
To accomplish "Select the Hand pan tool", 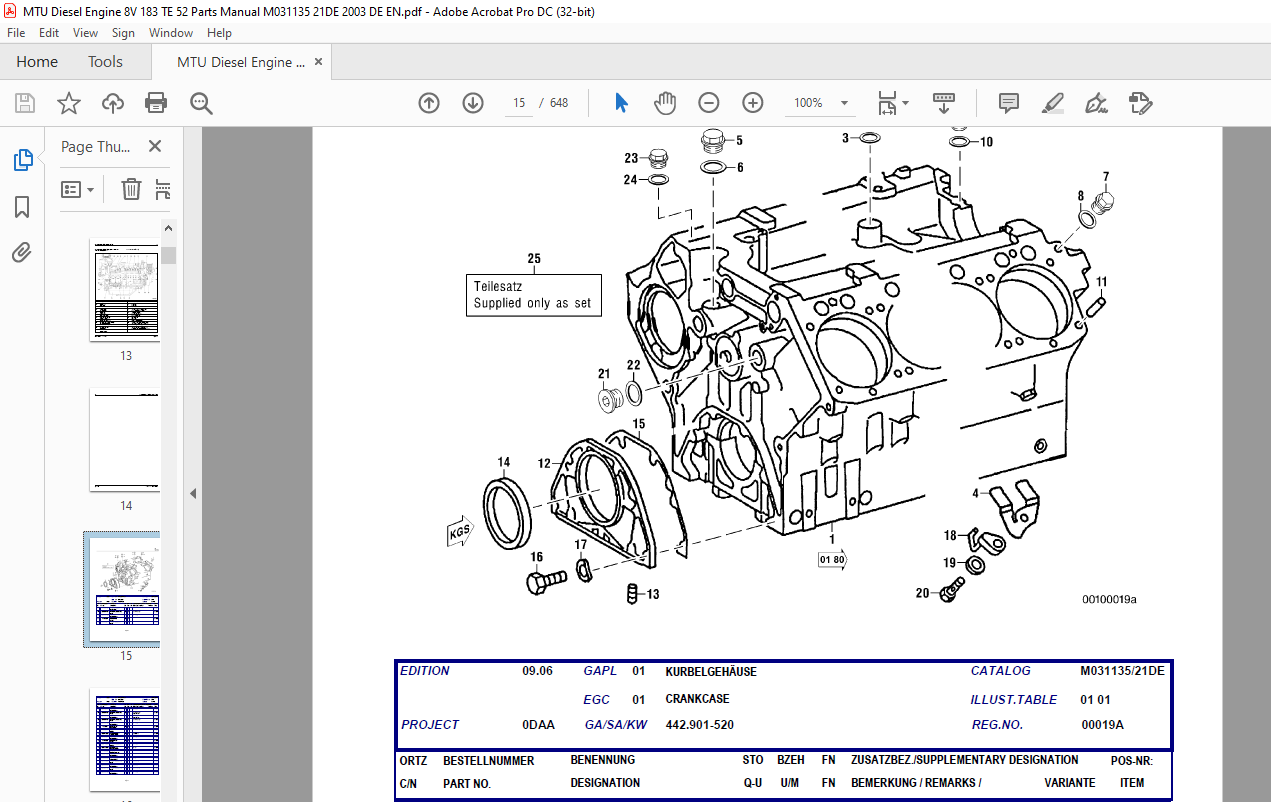I will click(x=665, y=103).
